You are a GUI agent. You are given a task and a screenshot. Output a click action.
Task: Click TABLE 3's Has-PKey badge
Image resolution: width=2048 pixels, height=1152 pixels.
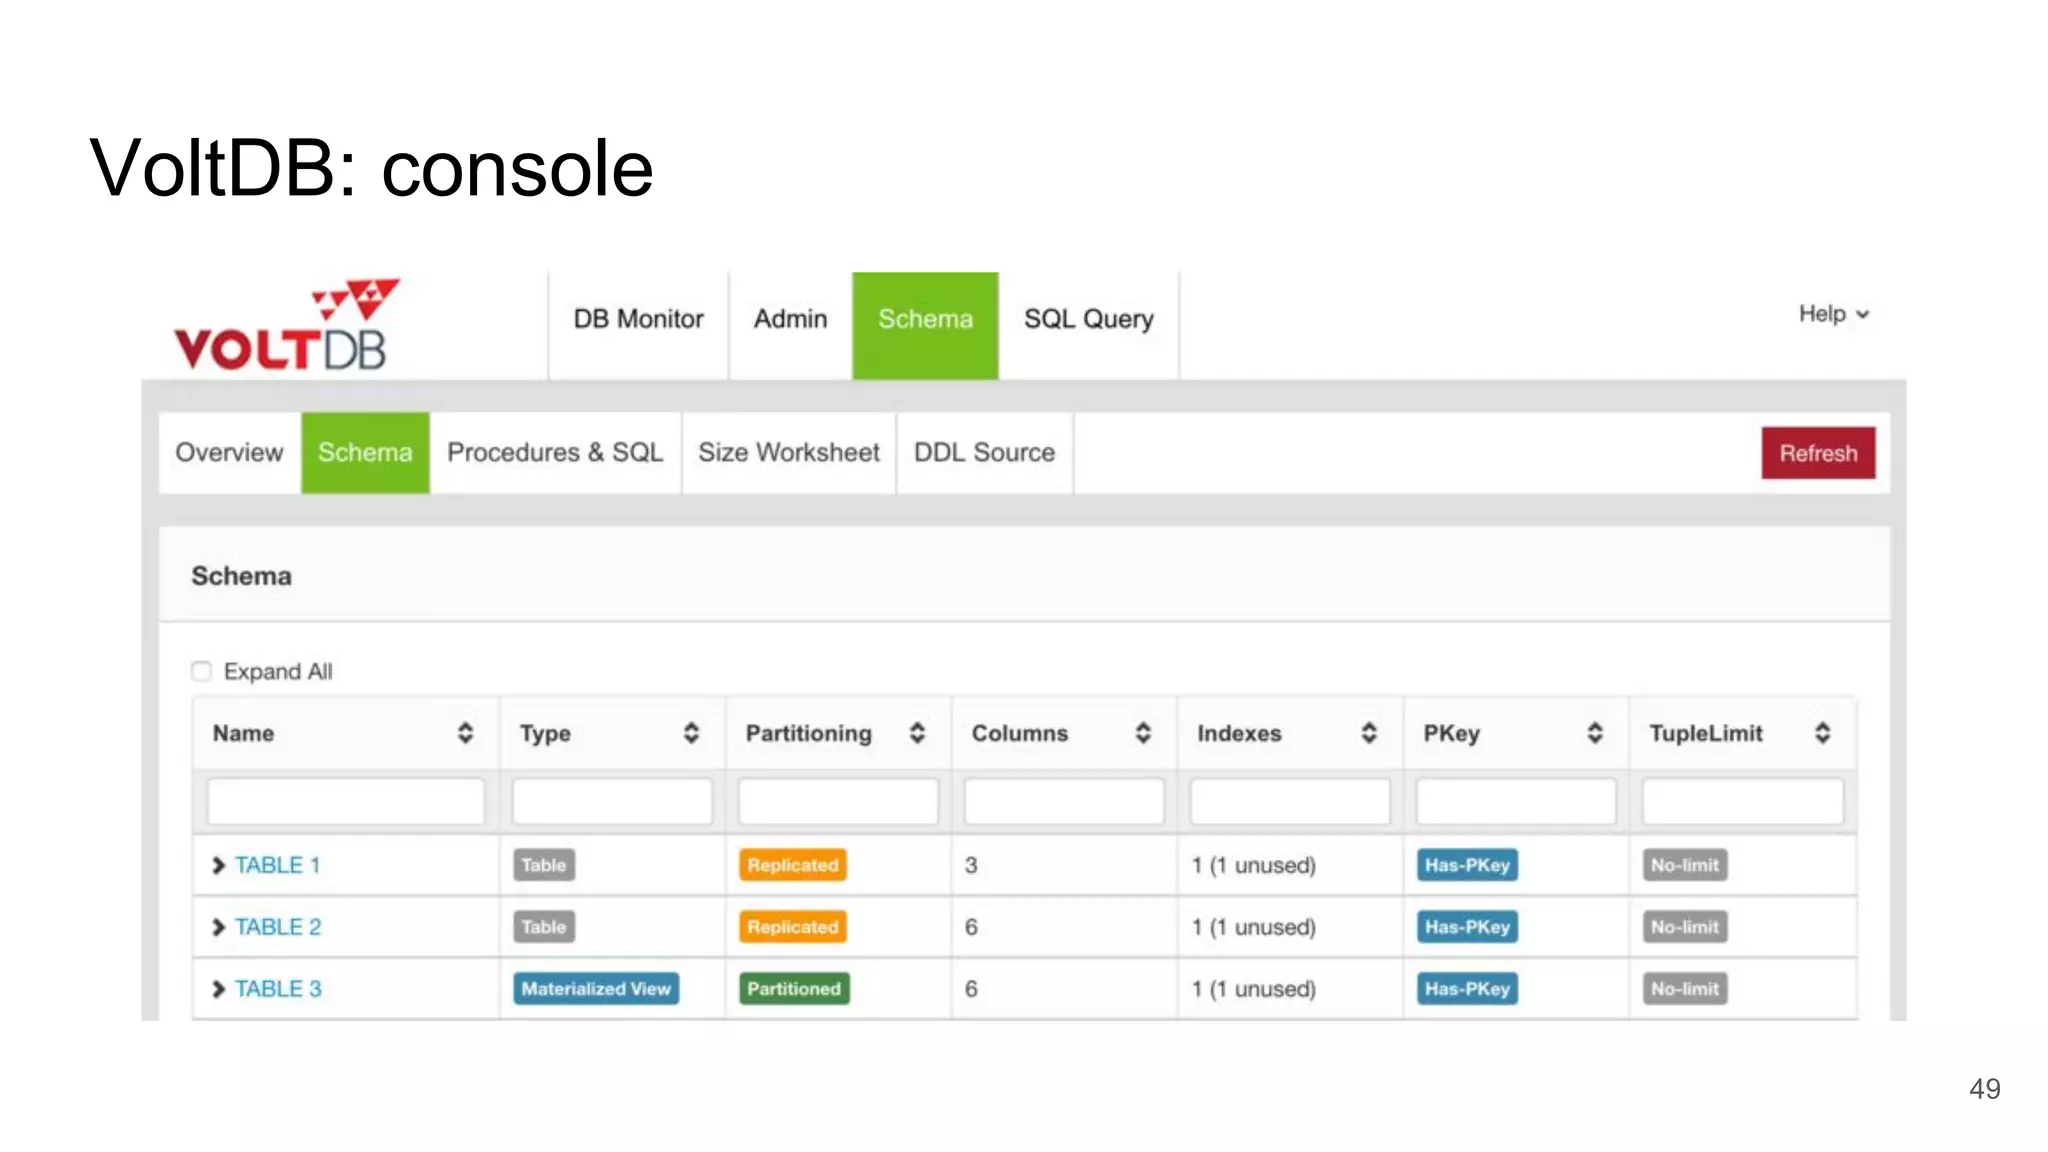click(1467, 989)
